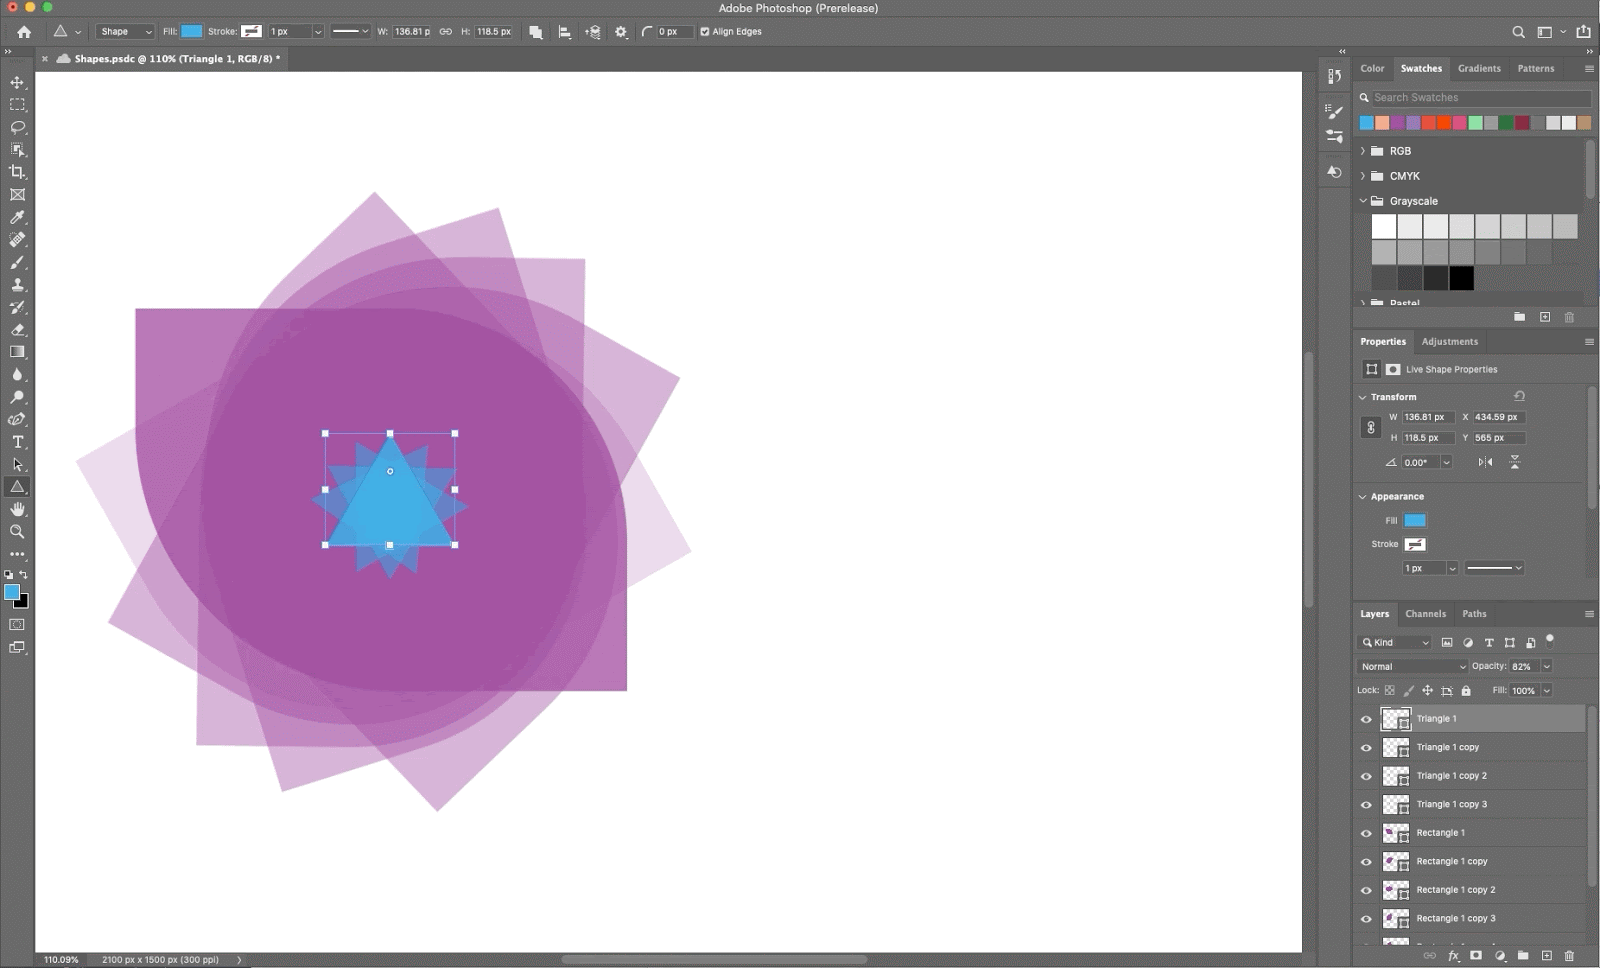Toggle visibility of Triangle 1 copy 2
1600x968 pixels.
(x=1366, y=776)
